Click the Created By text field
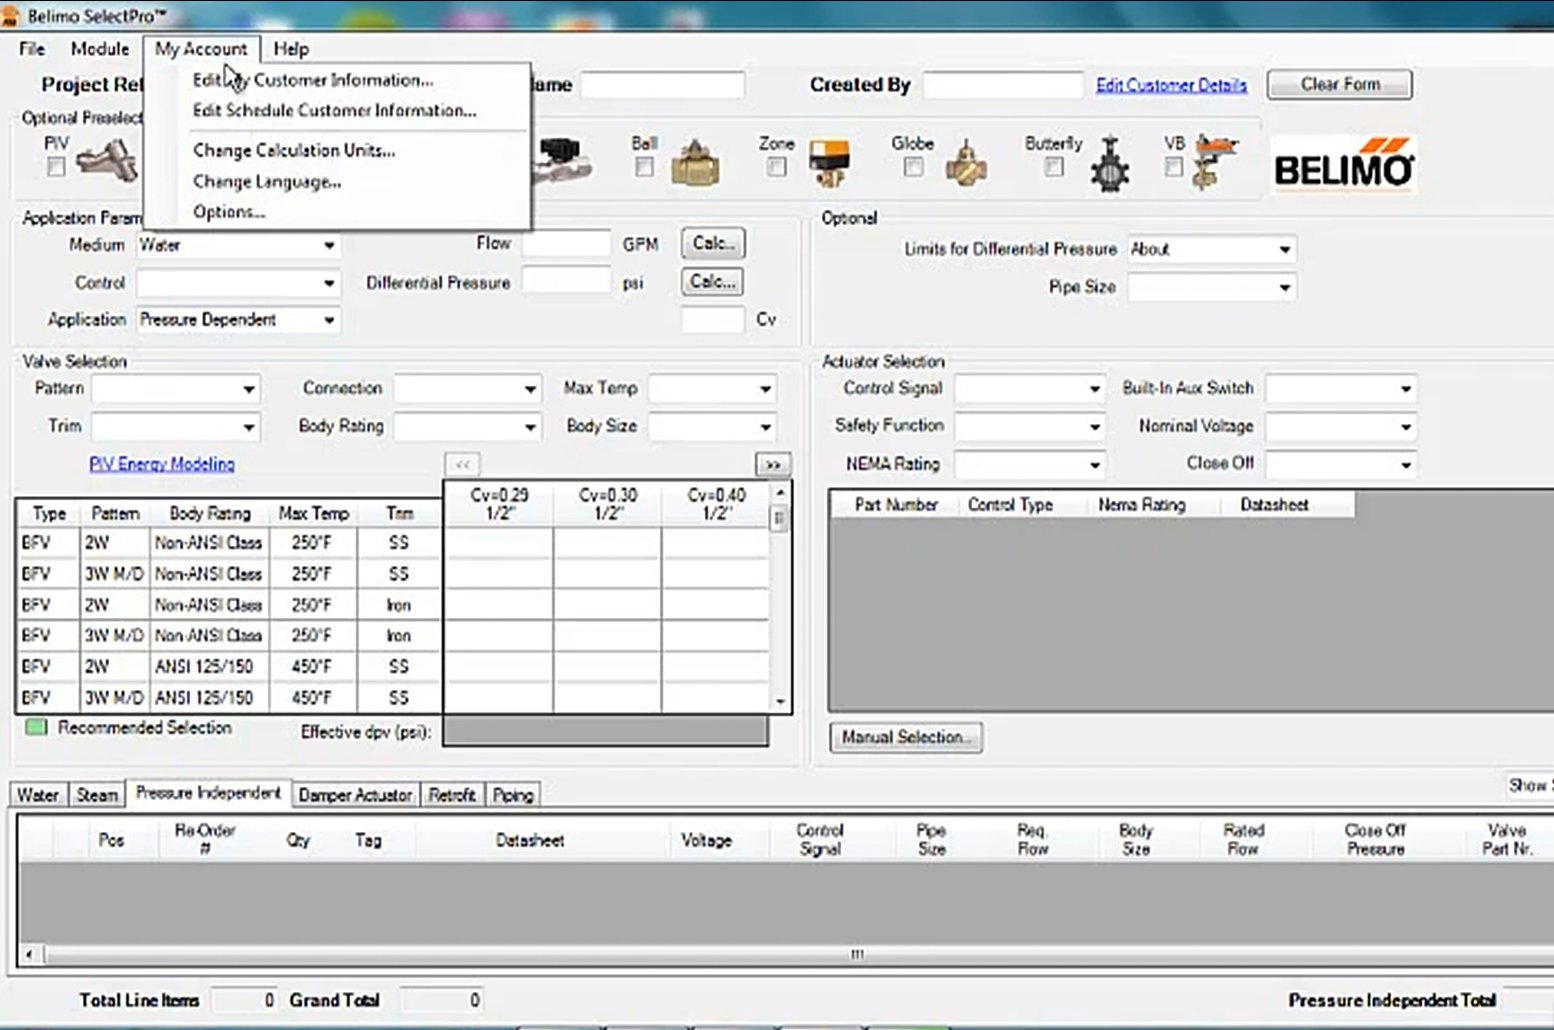The image size is (1554, 1030). [x=1003, y=85]
